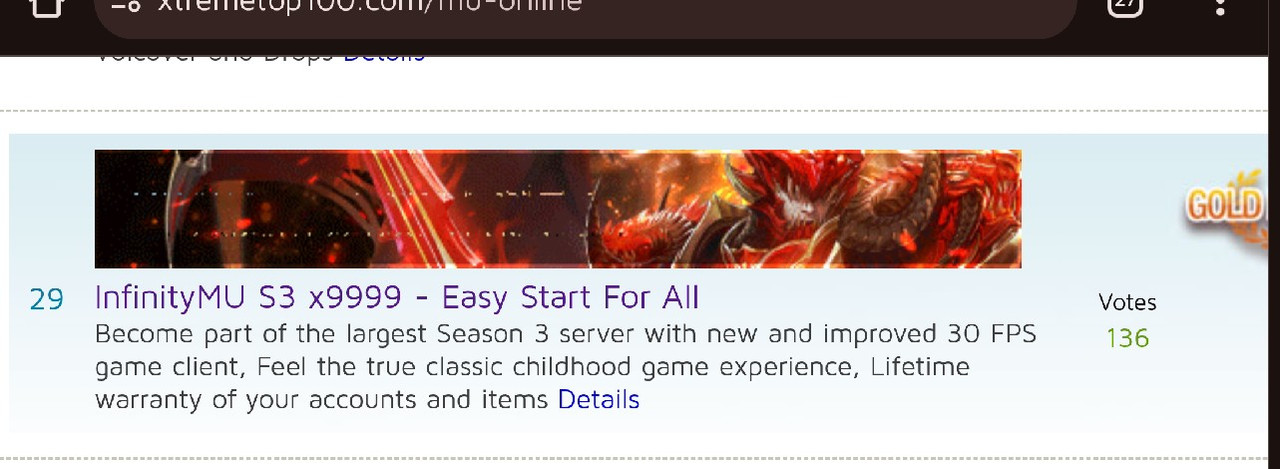Tap the browser home icon
This screenshot has width=1280, height=469.
[x=46, y=6]
